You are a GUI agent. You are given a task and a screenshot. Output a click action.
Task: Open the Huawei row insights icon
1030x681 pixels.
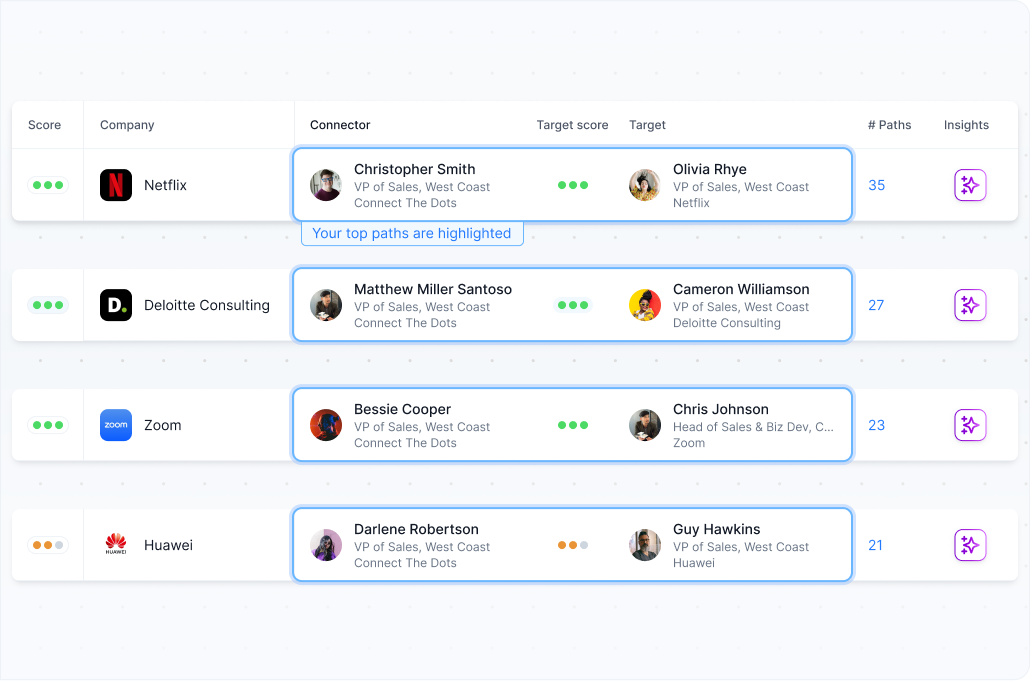pyautogui.click(x=970, y=545)
